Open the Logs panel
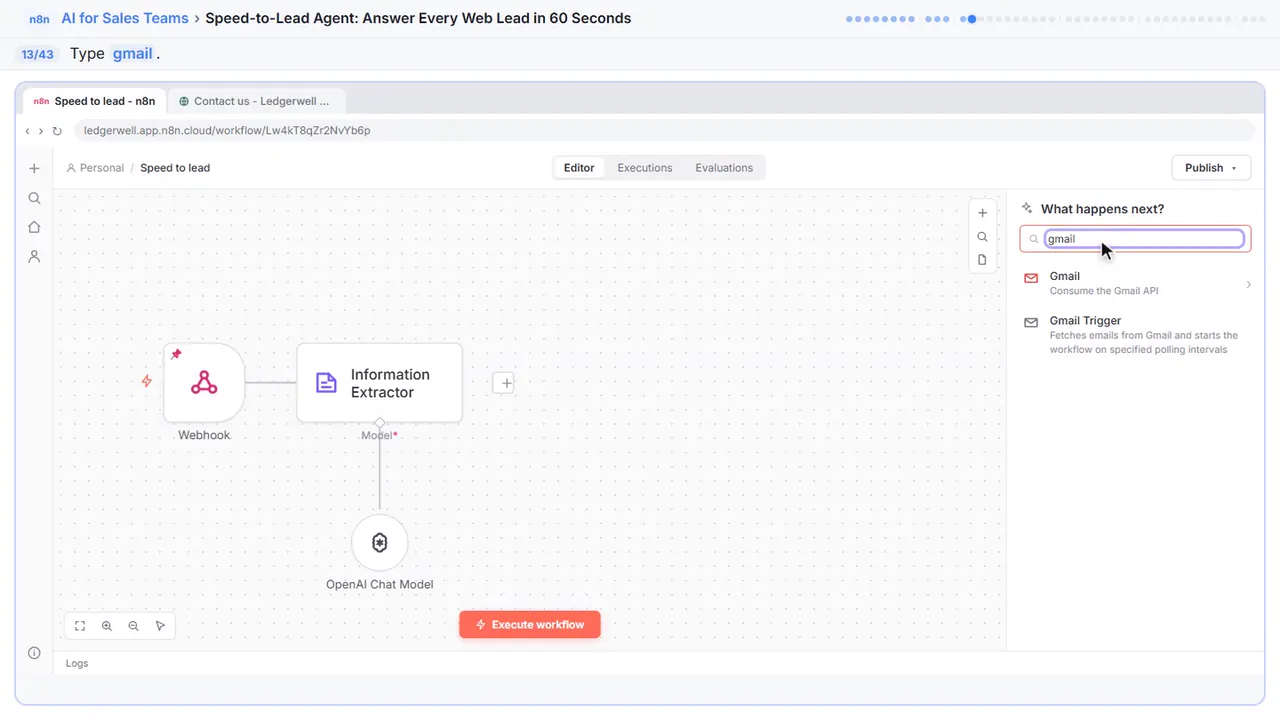The height and width of the screenshot is (720, 1280). tap(77, 663)
